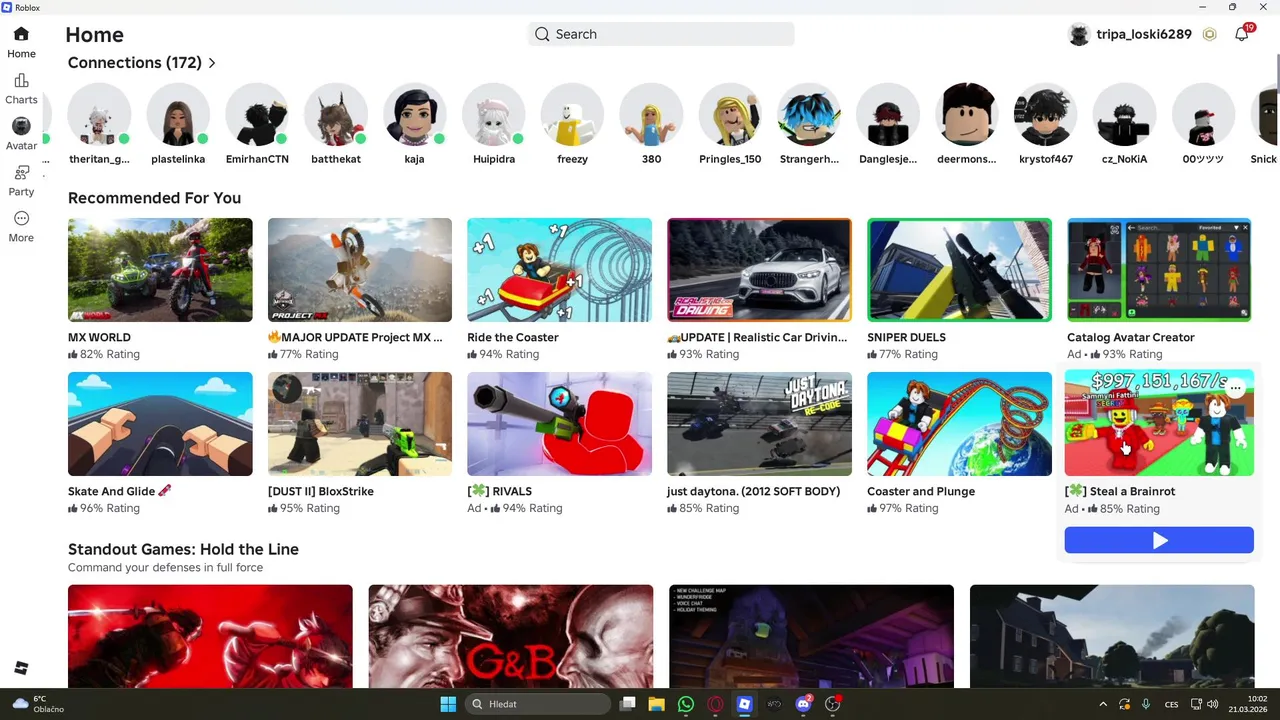Image resolution: width=1280 pixels, height=720 pixels.
Task: Open WhatsApp from the taskbar
Action: coord(685,704)
